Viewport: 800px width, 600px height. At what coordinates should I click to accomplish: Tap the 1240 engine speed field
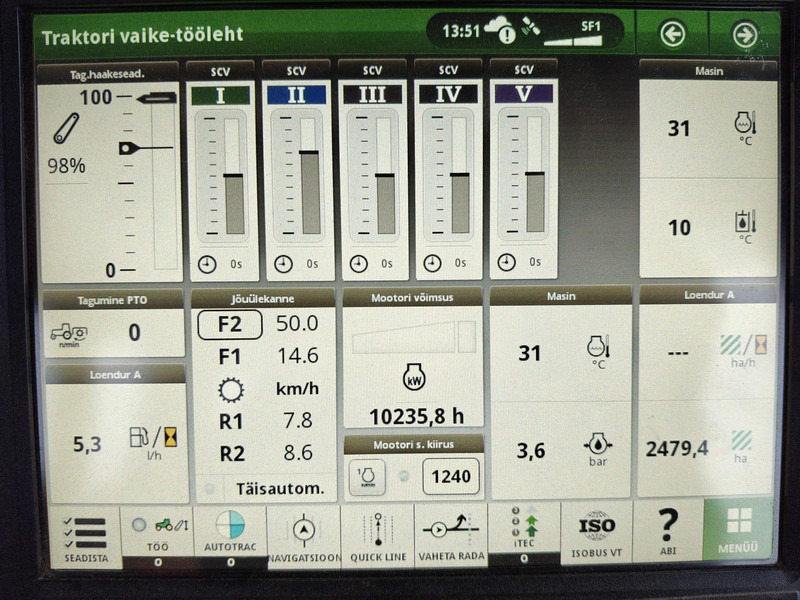450,477
